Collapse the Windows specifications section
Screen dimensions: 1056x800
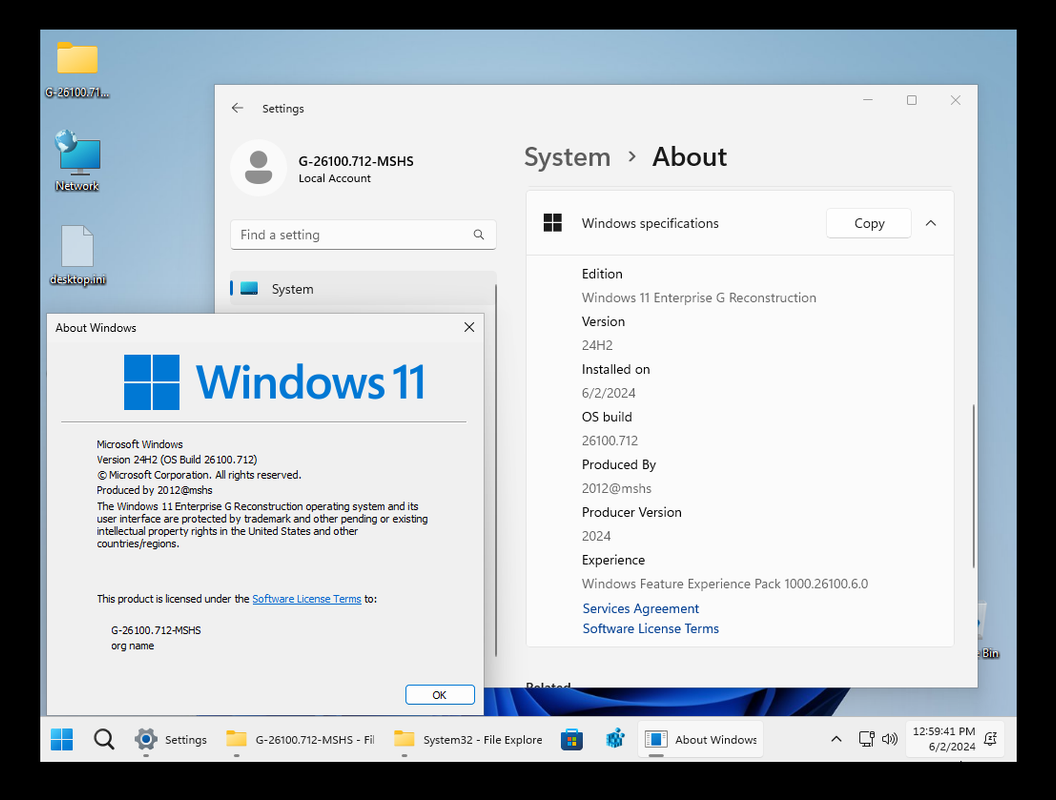coord(931,223)
